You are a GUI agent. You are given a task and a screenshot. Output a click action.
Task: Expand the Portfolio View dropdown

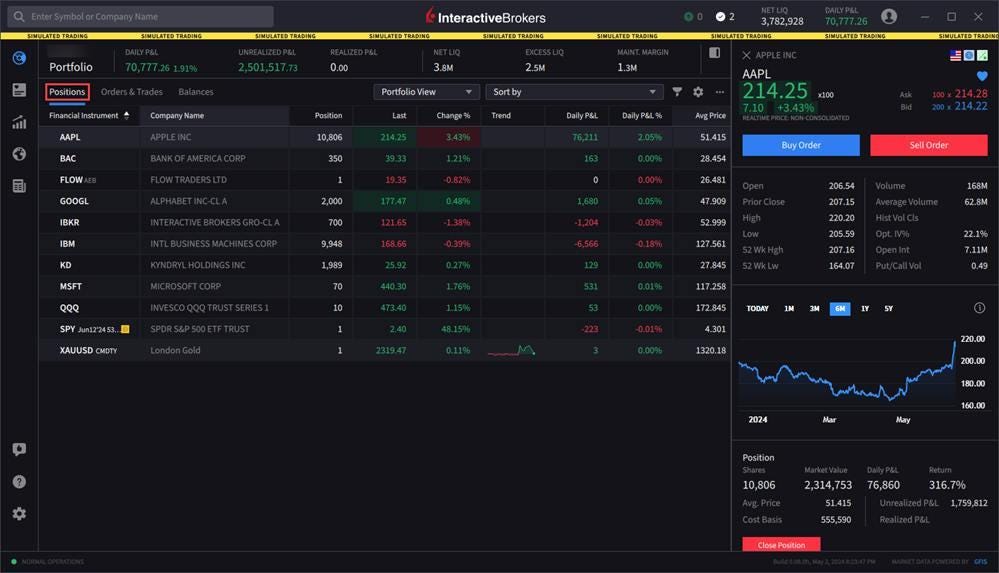pos(426,92)
